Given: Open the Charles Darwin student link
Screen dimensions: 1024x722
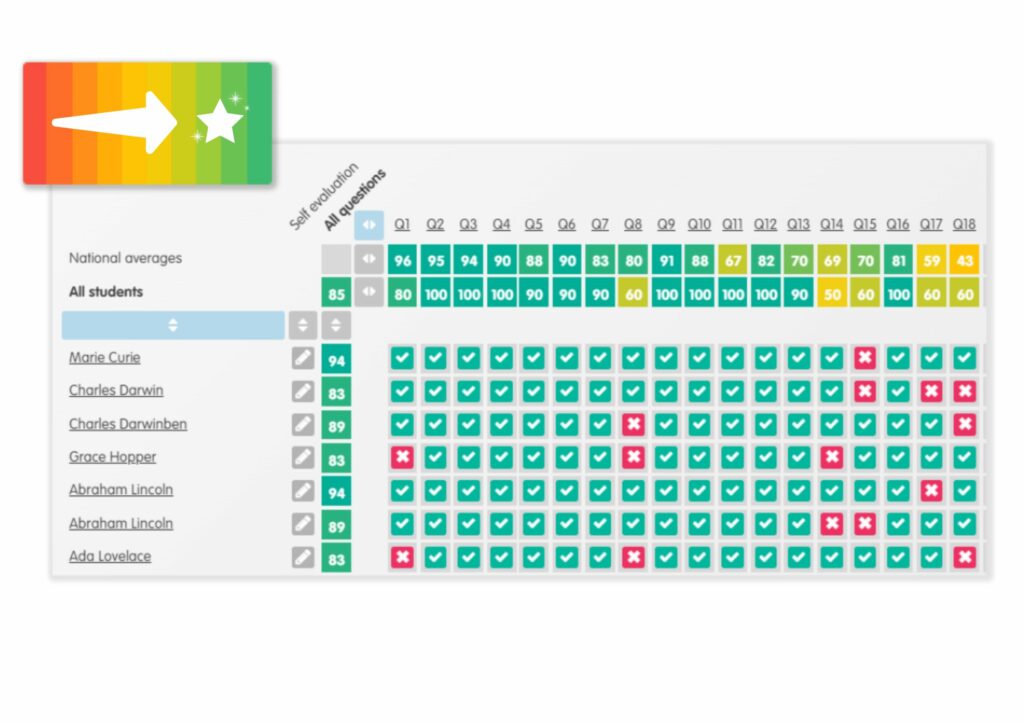Looking at the screenshot, I should click(116, 390).
